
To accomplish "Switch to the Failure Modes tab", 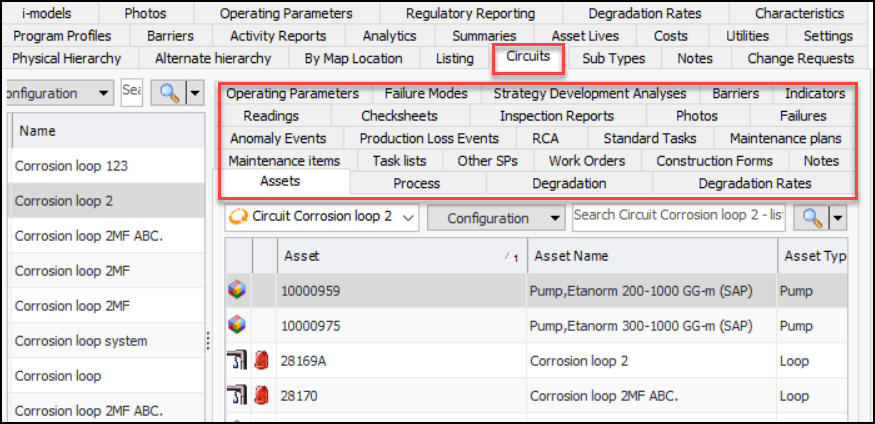I will coord(425,94).
